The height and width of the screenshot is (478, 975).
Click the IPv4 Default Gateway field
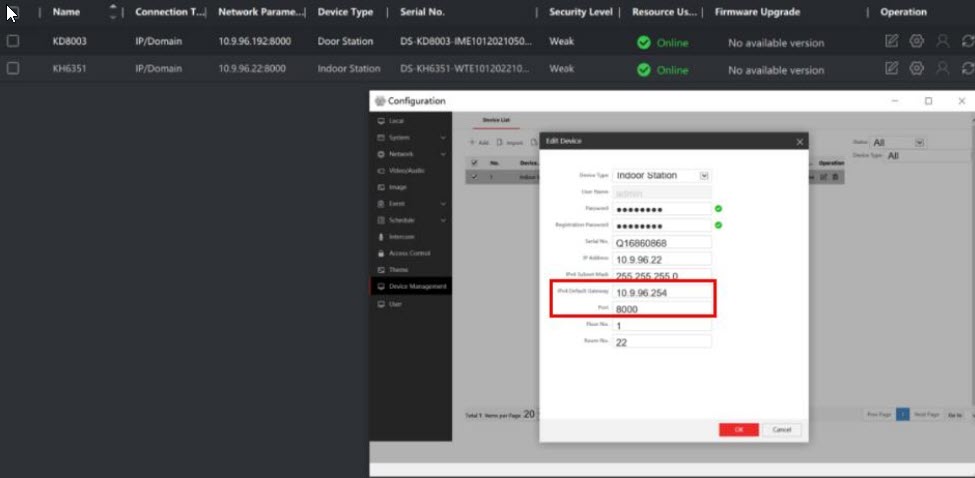point(661,293)
